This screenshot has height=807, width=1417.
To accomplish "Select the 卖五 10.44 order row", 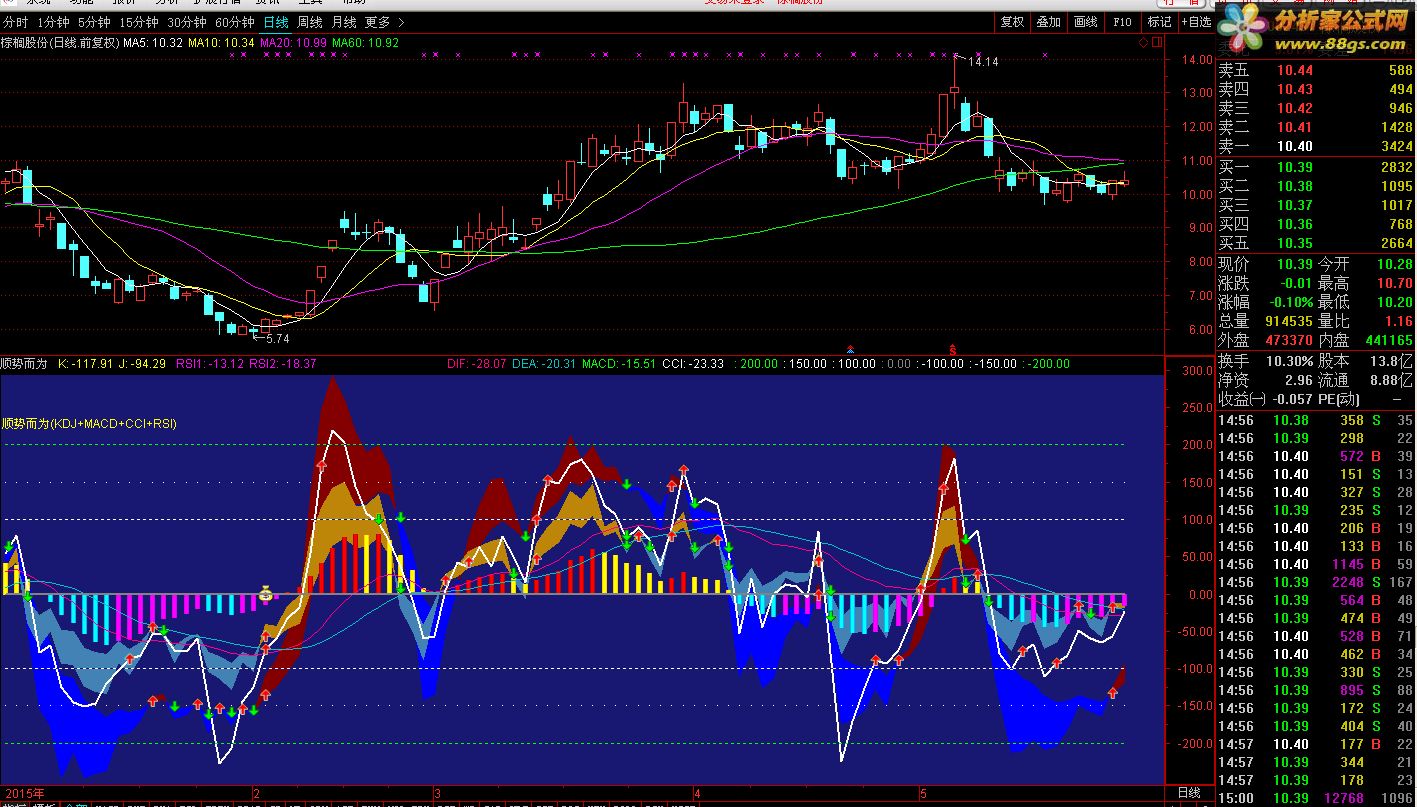I will coord(1316,70).
